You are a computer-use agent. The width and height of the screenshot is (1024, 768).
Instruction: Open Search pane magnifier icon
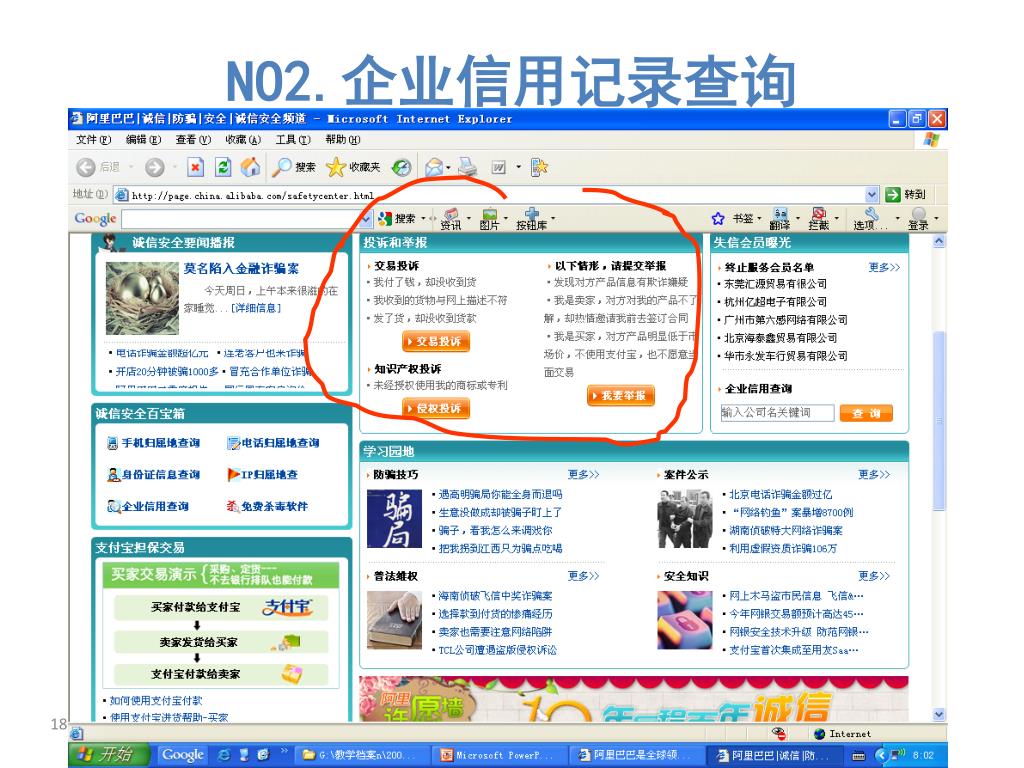(281, 168)
